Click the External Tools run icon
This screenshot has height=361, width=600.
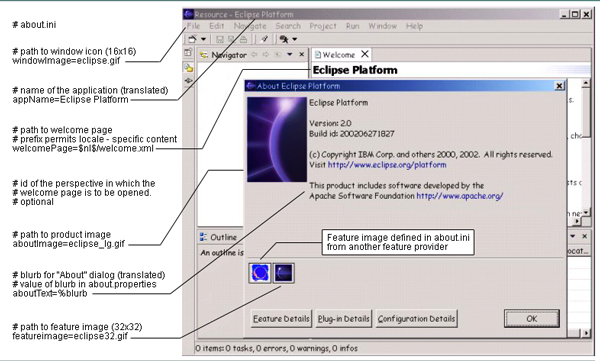pyautogui.click(x=284, y=39)
